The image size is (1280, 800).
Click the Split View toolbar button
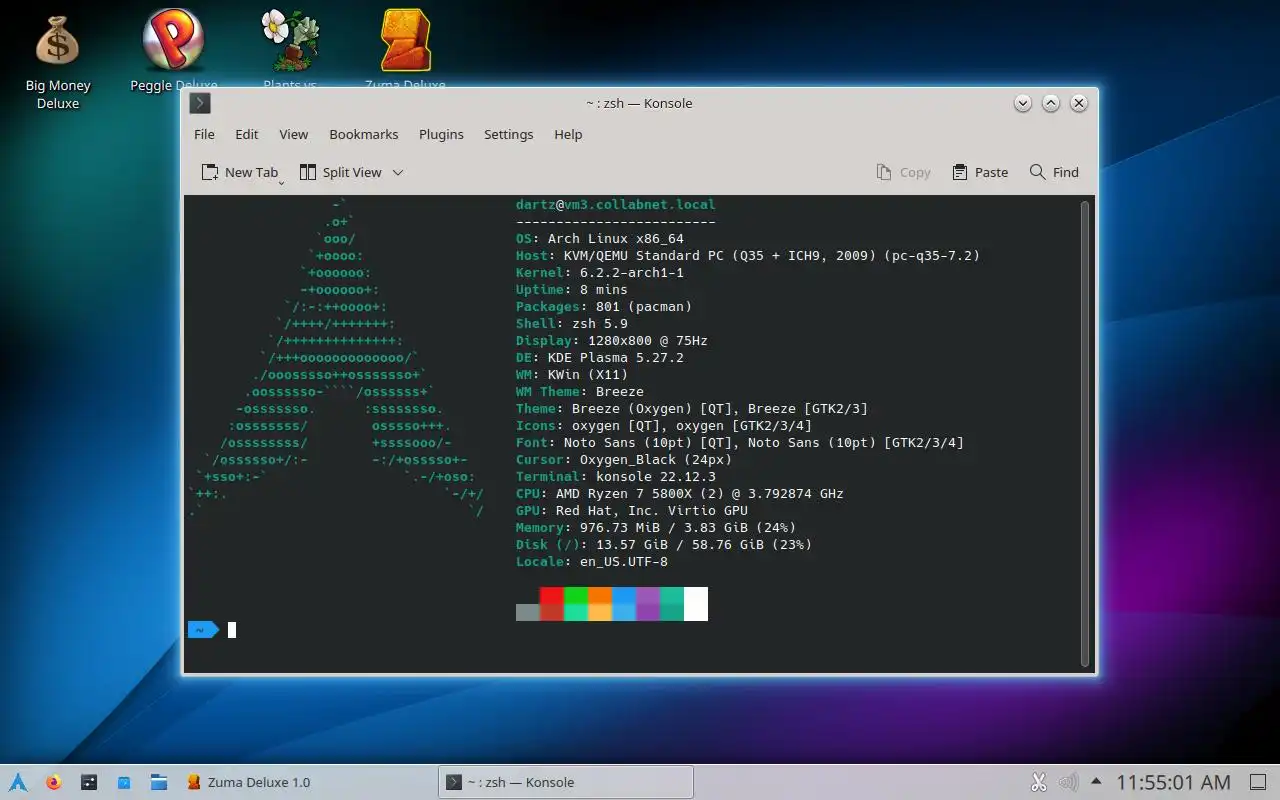point(341,172)
